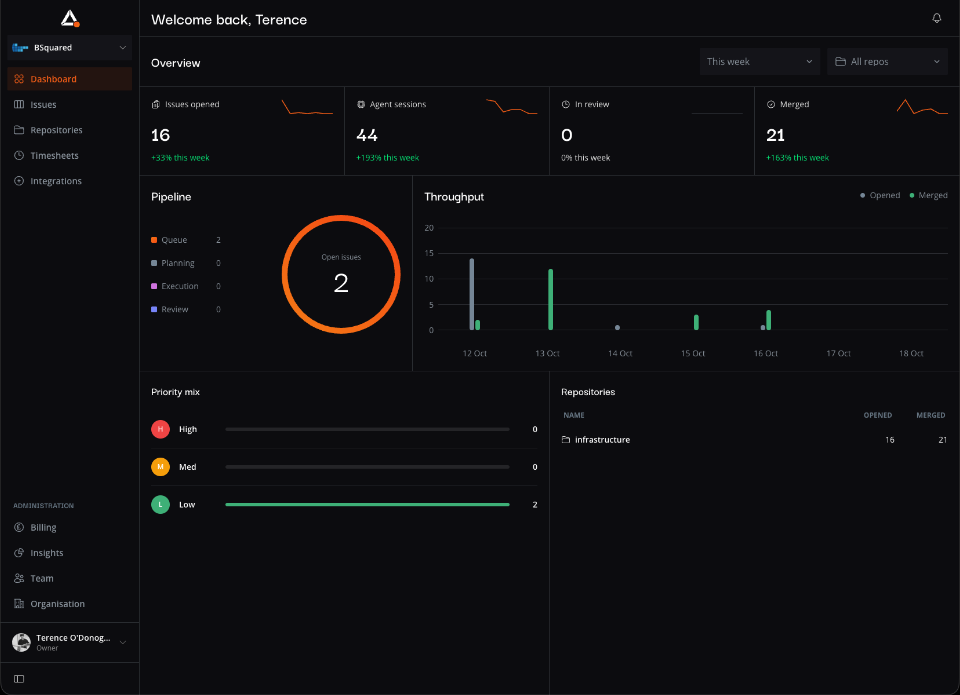Click the Issues sidebar icon
Image resolution: width=960 pixels, height=695 pixels.
coord(19,105)
